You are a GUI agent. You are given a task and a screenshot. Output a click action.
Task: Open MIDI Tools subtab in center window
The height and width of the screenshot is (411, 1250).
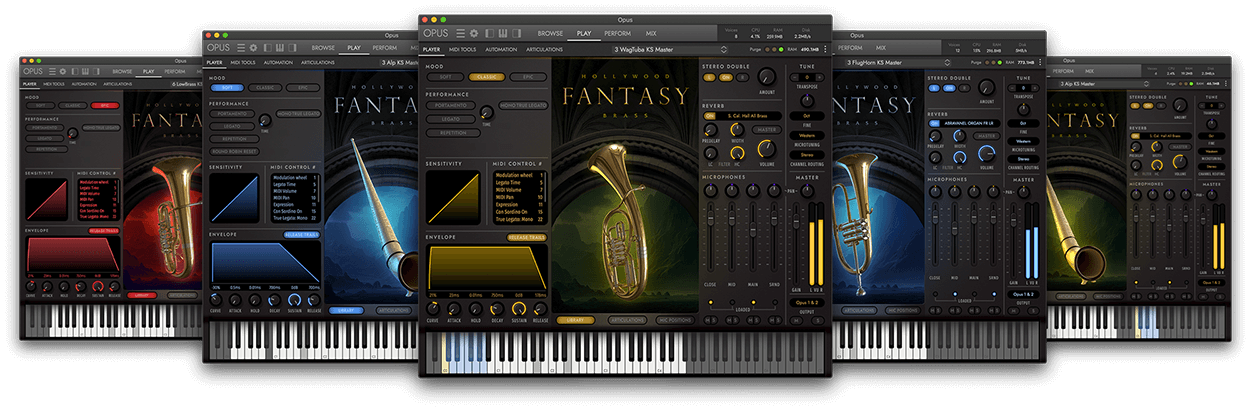[x=462, y=49]
